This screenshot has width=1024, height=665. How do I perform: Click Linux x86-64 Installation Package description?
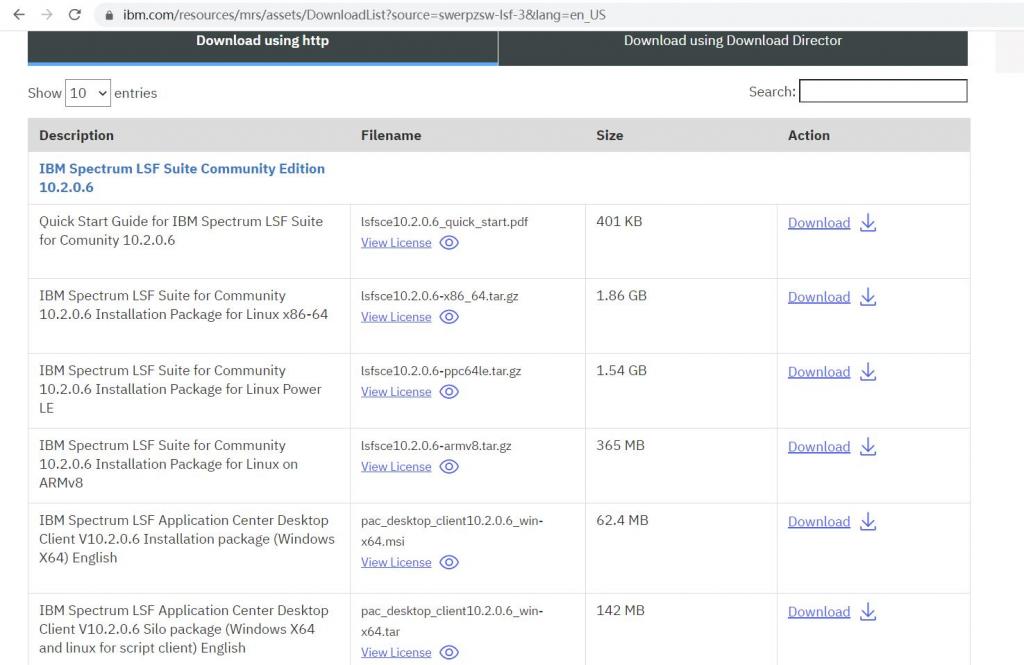pyautogui.click(x=184, y=305)
